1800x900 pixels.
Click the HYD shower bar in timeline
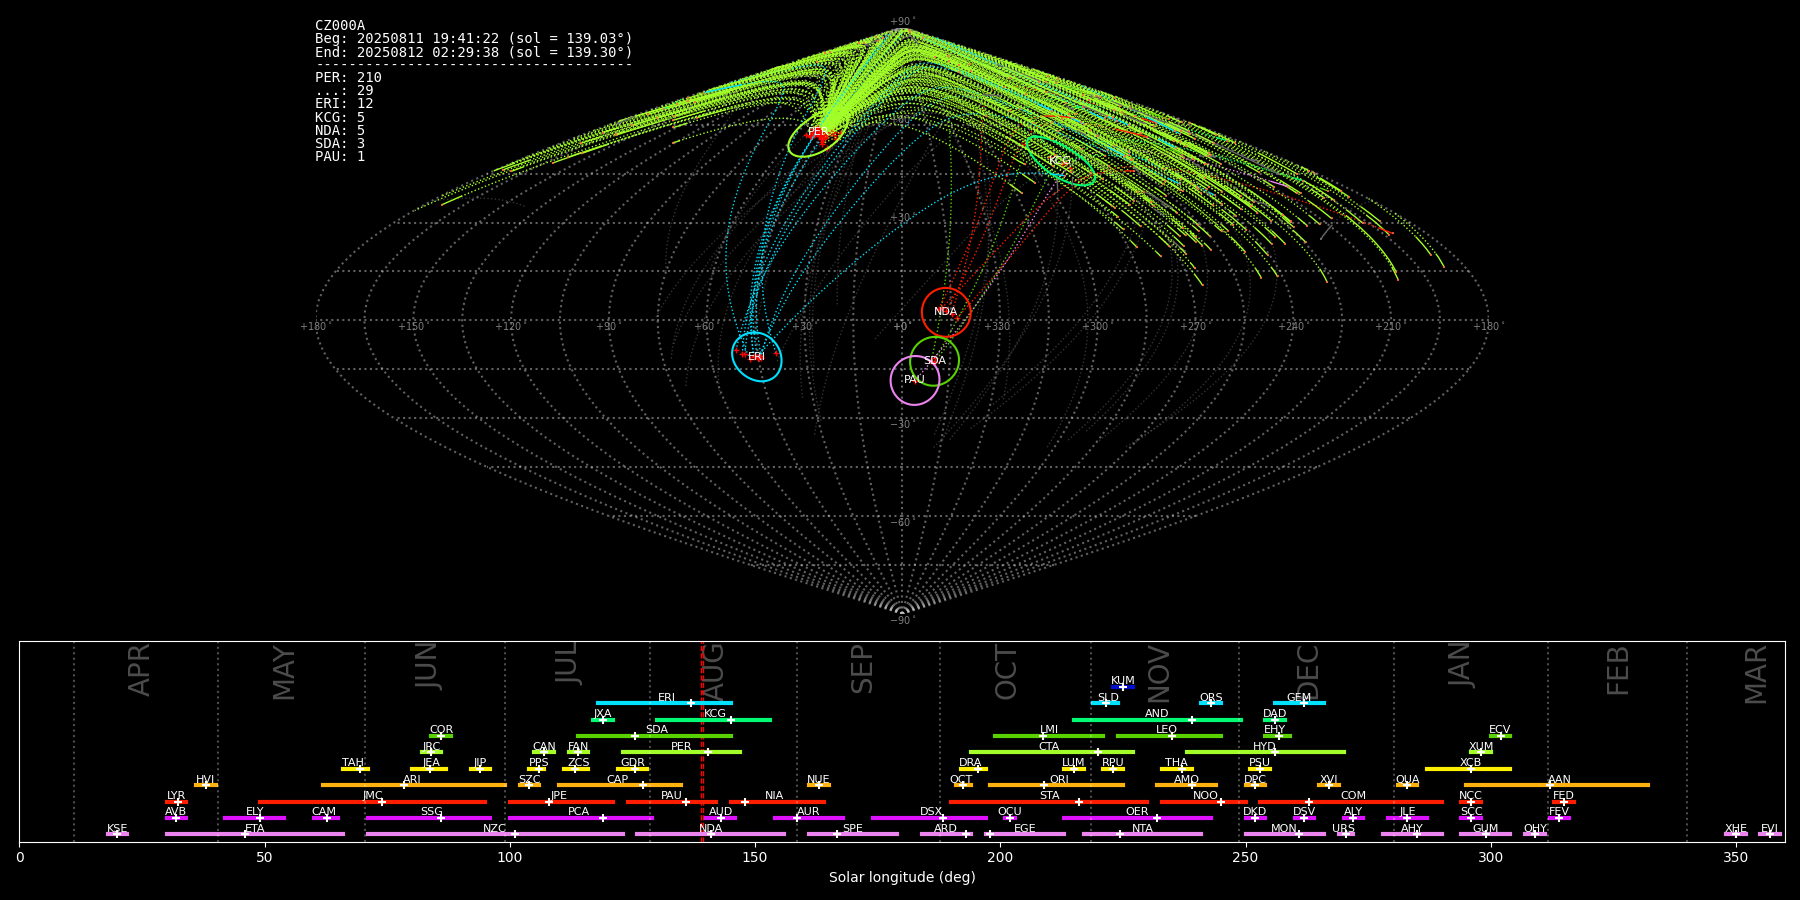tap(1265, 752)
